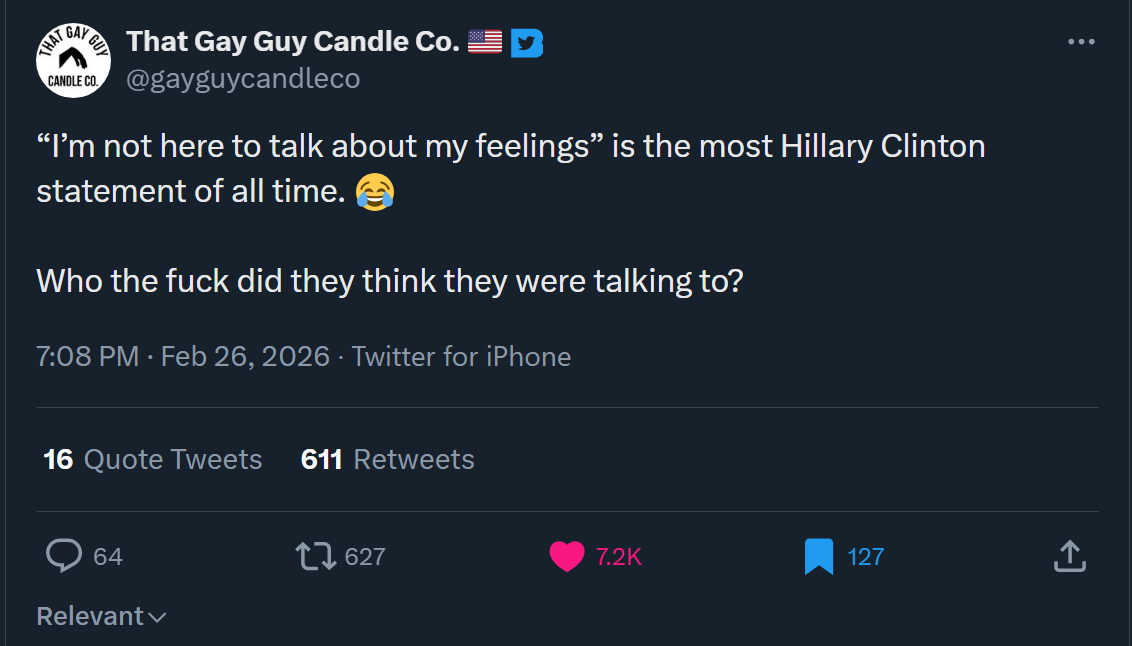Click the 7:08 PM timestamp

pos(88,357)
